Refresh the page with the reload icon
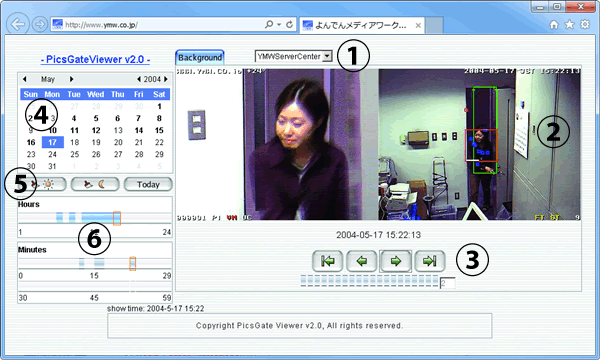Screen dimensions: 600x360 (x=290, y=24)
